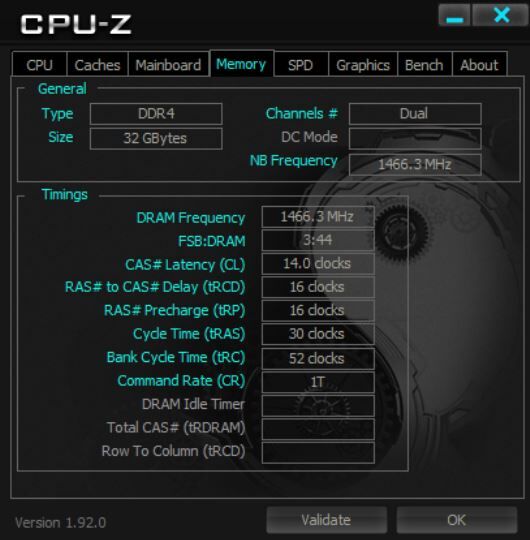Click the CAS# Latency 14.0 clocks field
Image resolution: width=530 pixels, height=540 pixels.
coord(318,264)
